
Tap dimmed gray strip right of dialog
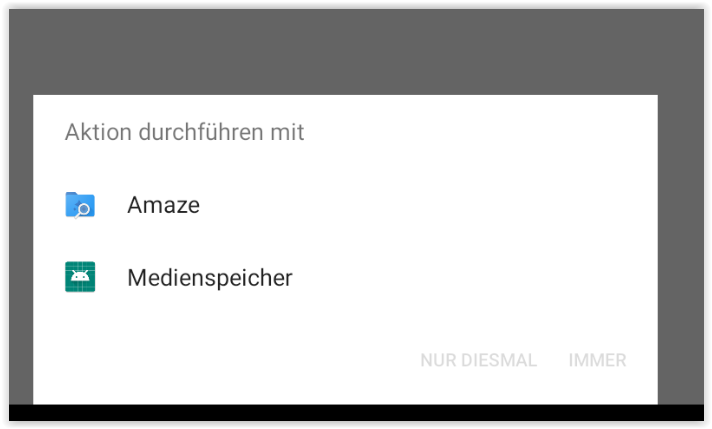coord(681,250)
